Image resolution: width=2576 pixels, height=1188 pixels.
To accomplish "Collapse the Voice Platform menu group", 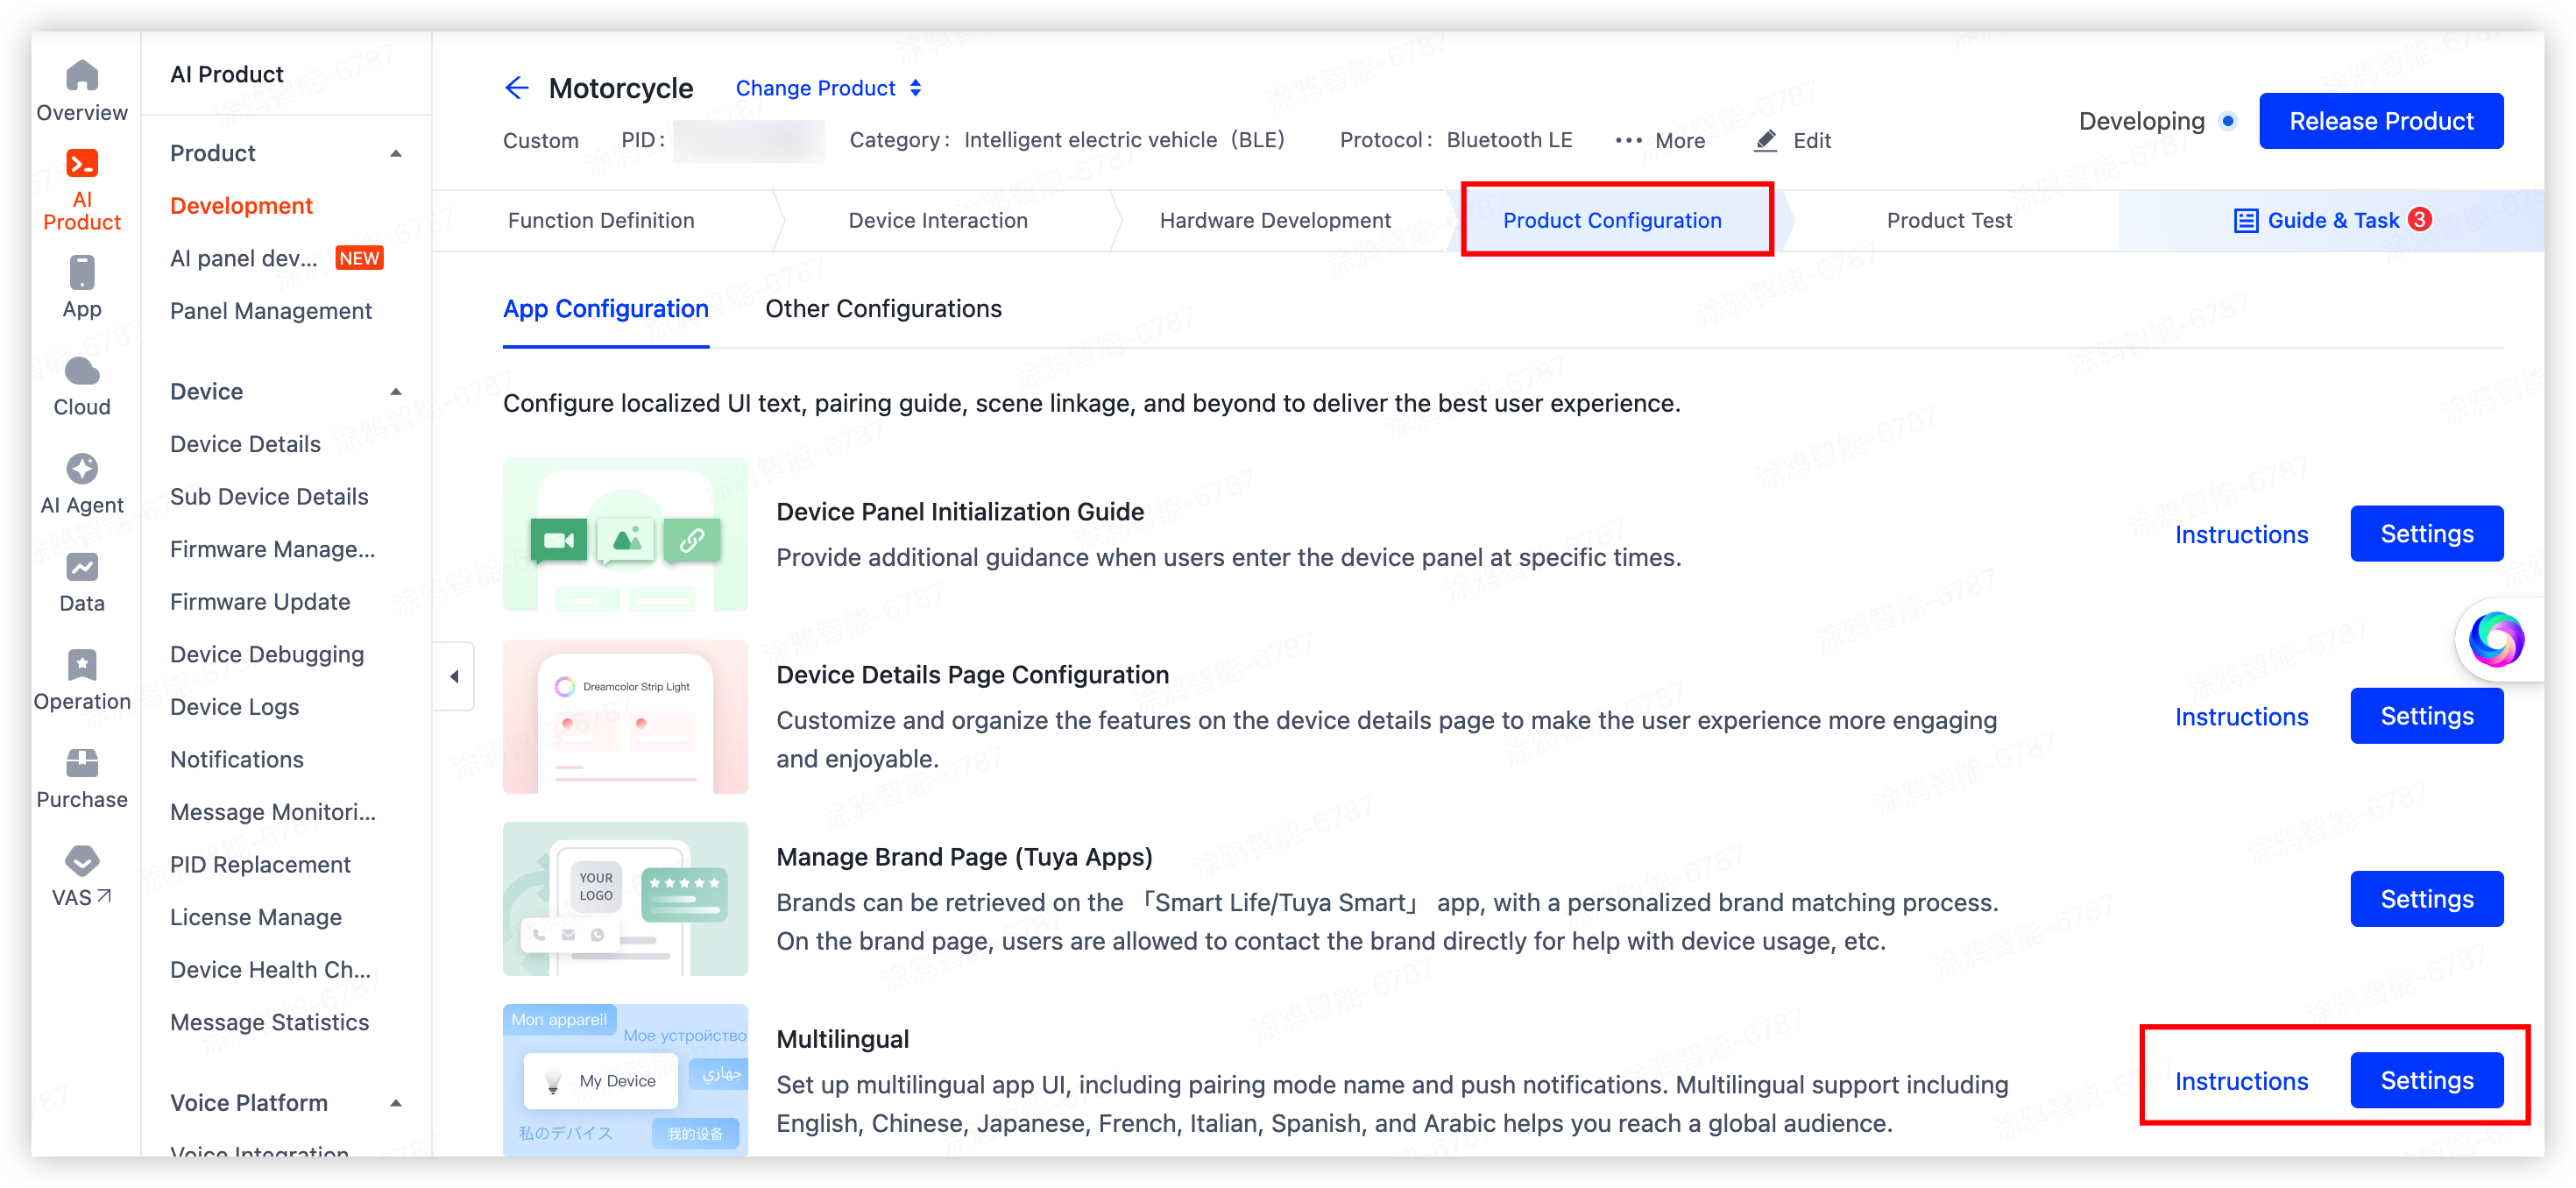I will [396, 1102].
